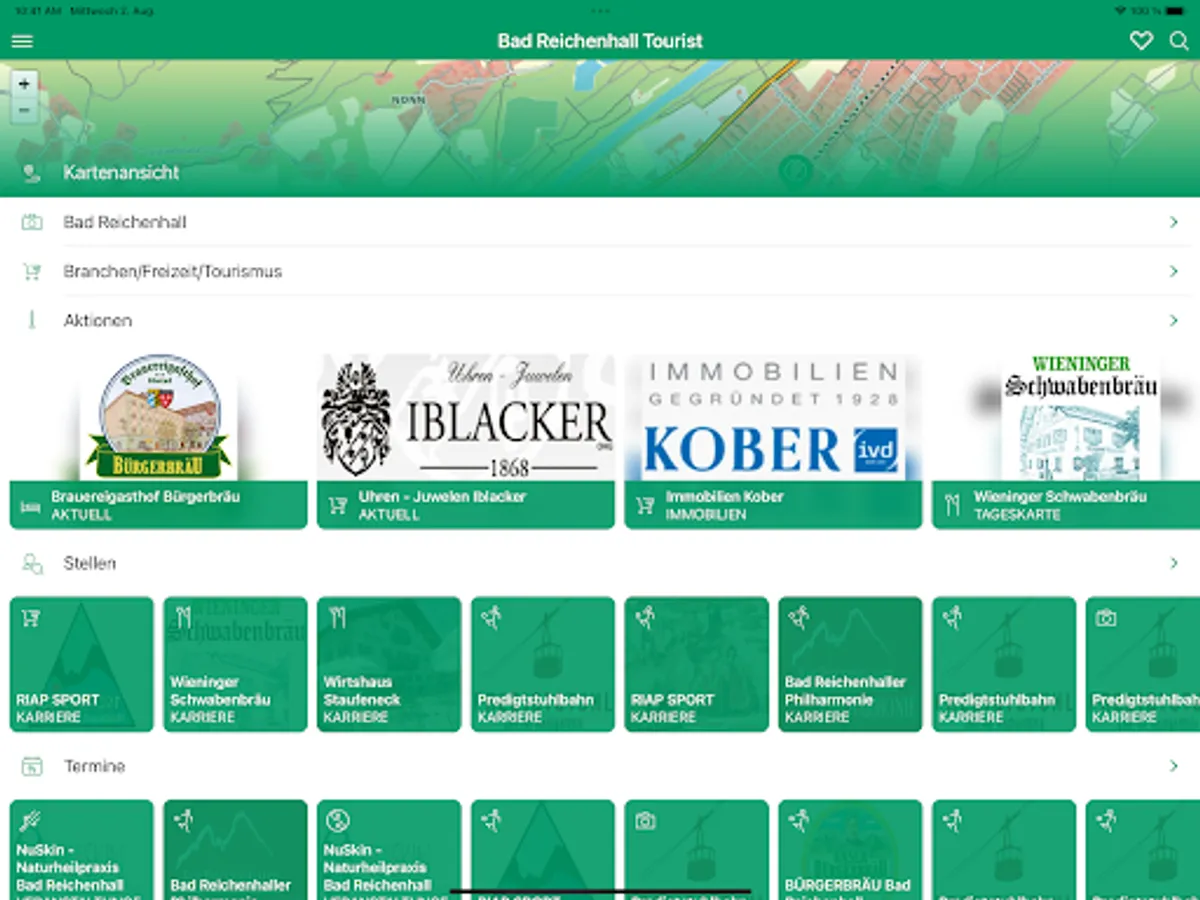
Task: Click the Kartenansicht location pin icon
Action: [x=31, y=173]
